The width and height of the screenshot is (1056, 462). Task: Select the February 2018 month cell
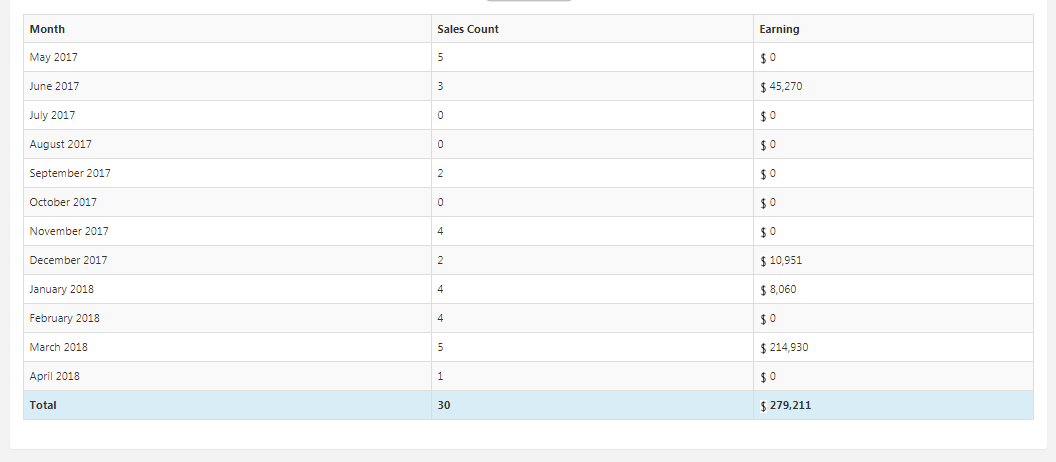[x=64, y=318]
